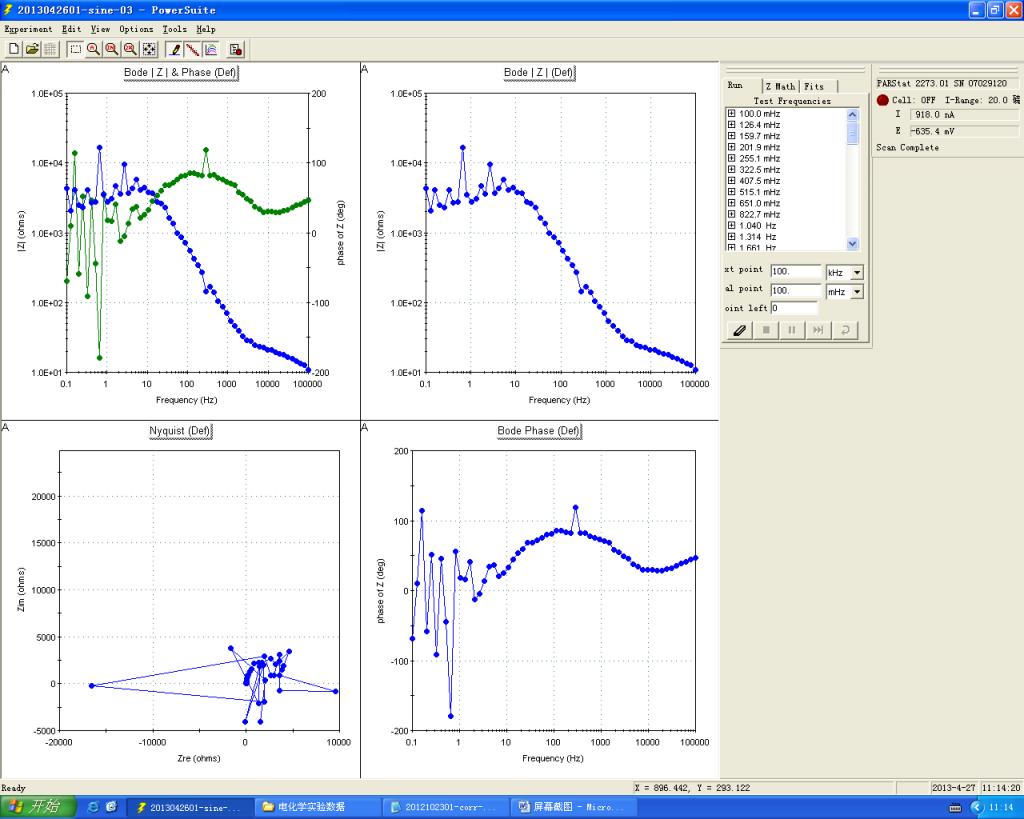Select the dashed rectangle selection tool
This screenshot has height=819, width=1024.
(x=76, y=49)
